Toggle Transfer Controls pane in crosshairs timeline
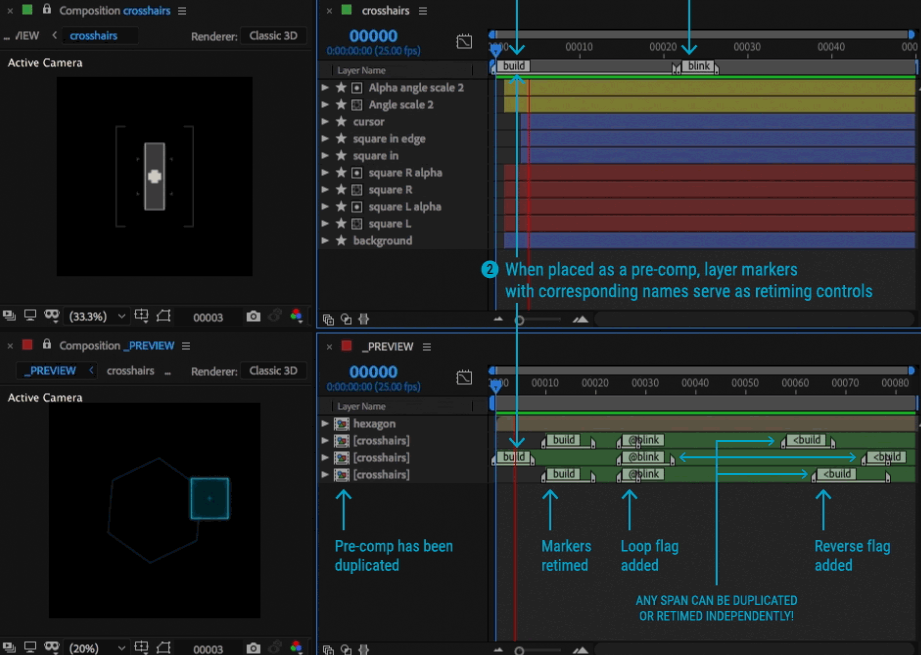921x655 pixels. 346,320
